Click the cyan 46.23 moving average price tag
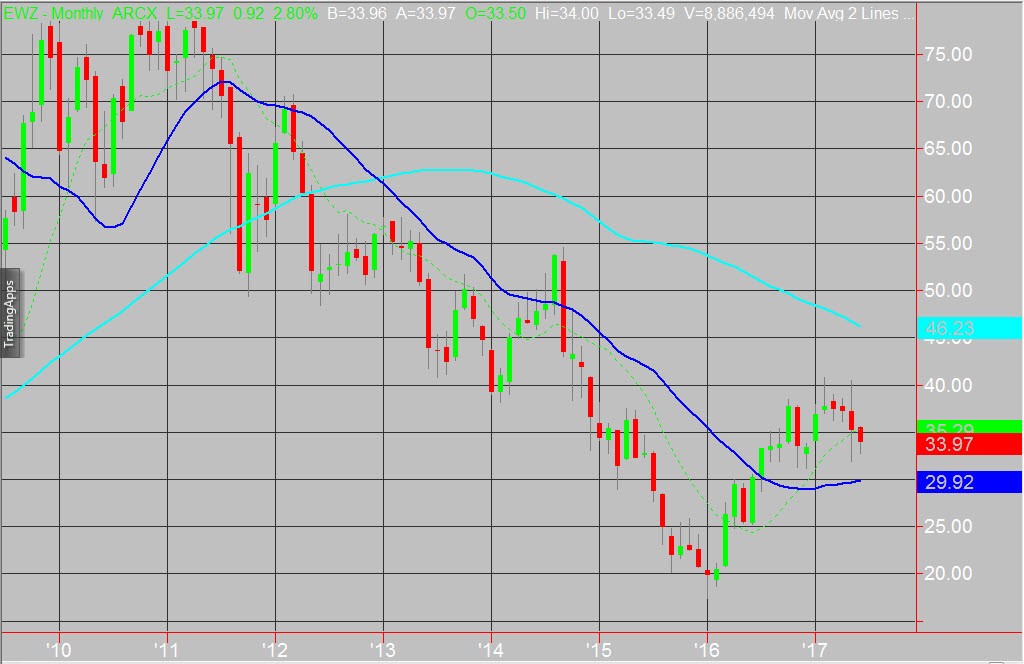The width and height of the screenshot is (1024, 664). [x=969, y=328]
